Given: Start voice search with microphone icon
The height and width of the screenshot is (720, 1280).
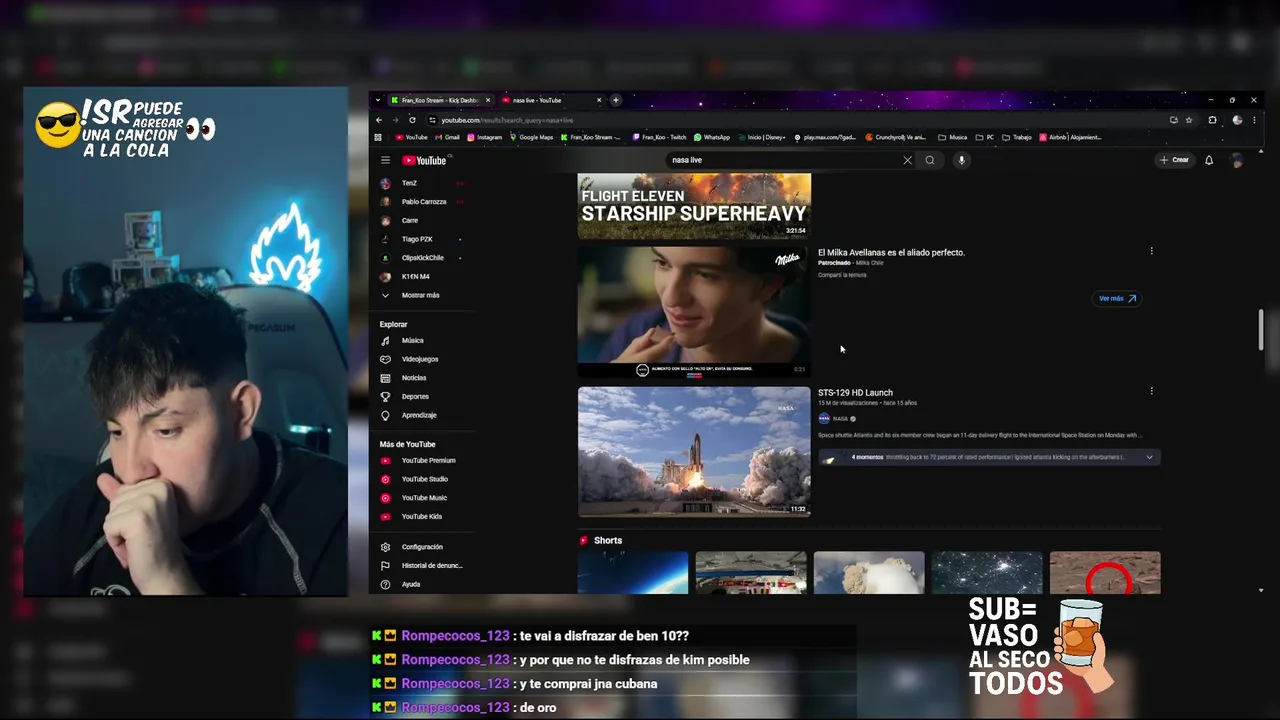Looking at the screenshot, I should click(x=961, y=160).
